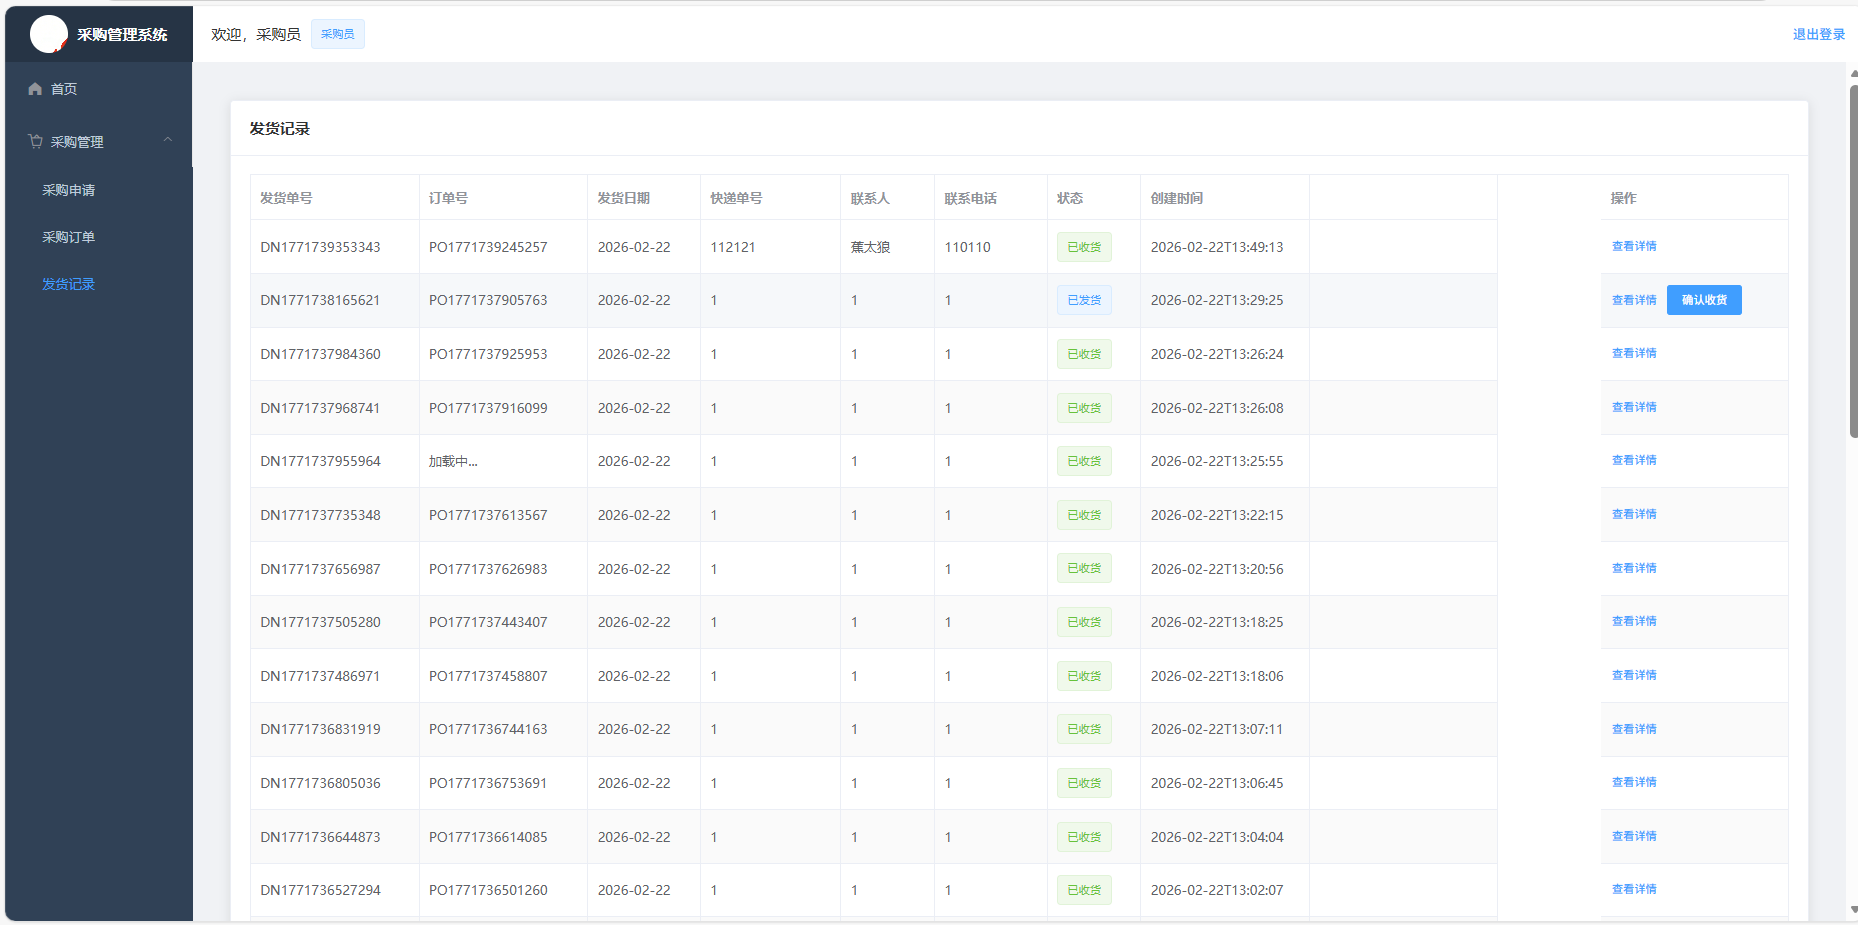1858x925 pixels.
Task: Click the 采购员 role tag
Action: [x=337, y=34]
